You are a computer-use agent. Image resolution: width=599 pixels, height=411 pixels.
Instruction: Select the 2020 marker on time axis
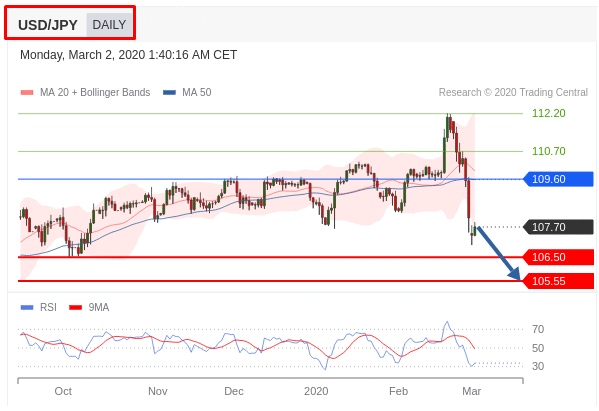(316, 392)
